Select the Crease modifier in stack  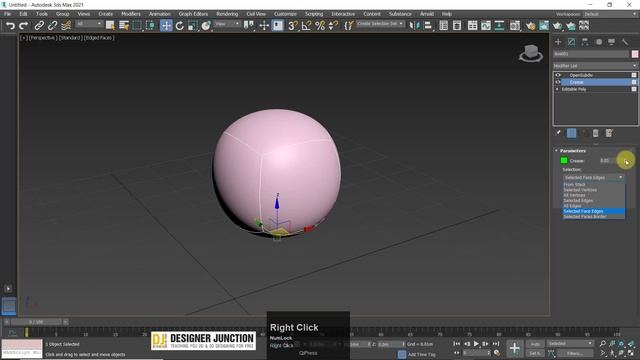(x=596, y=82)
